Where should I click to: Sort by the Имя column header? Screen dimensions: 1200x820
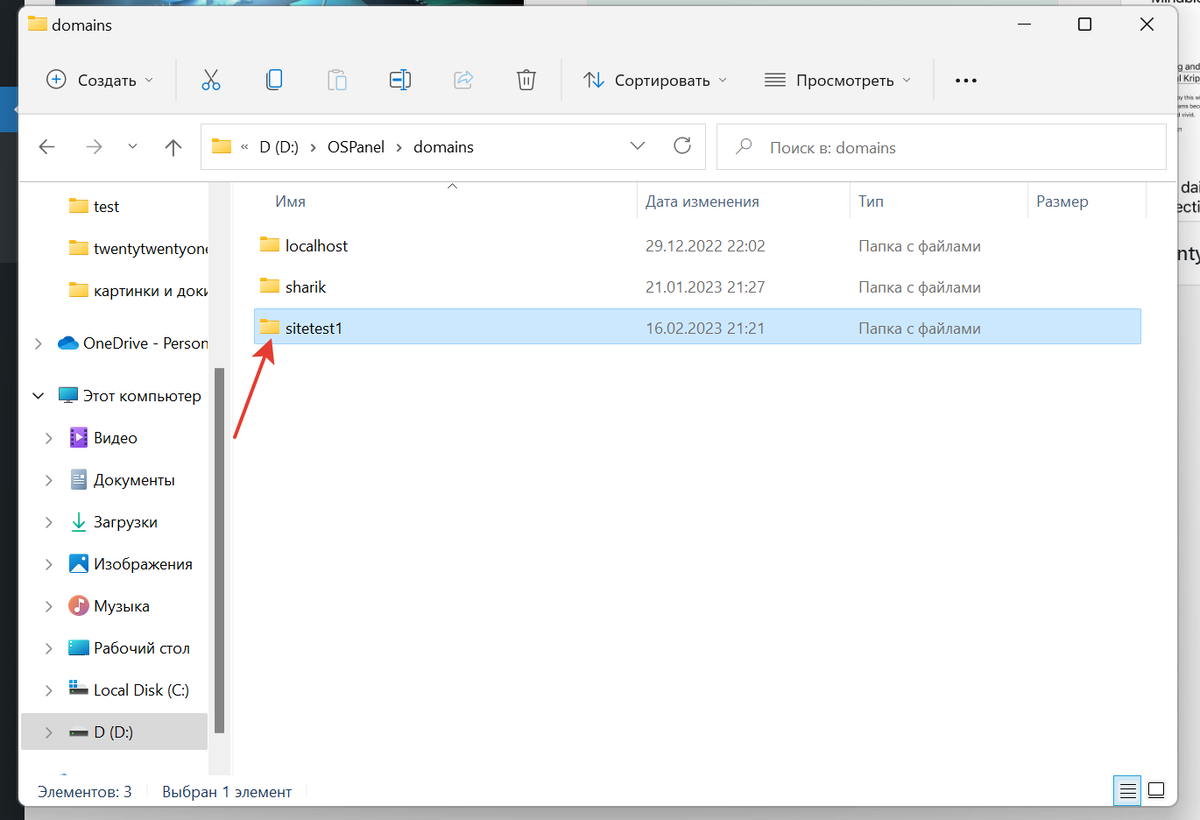pos(291,201)
